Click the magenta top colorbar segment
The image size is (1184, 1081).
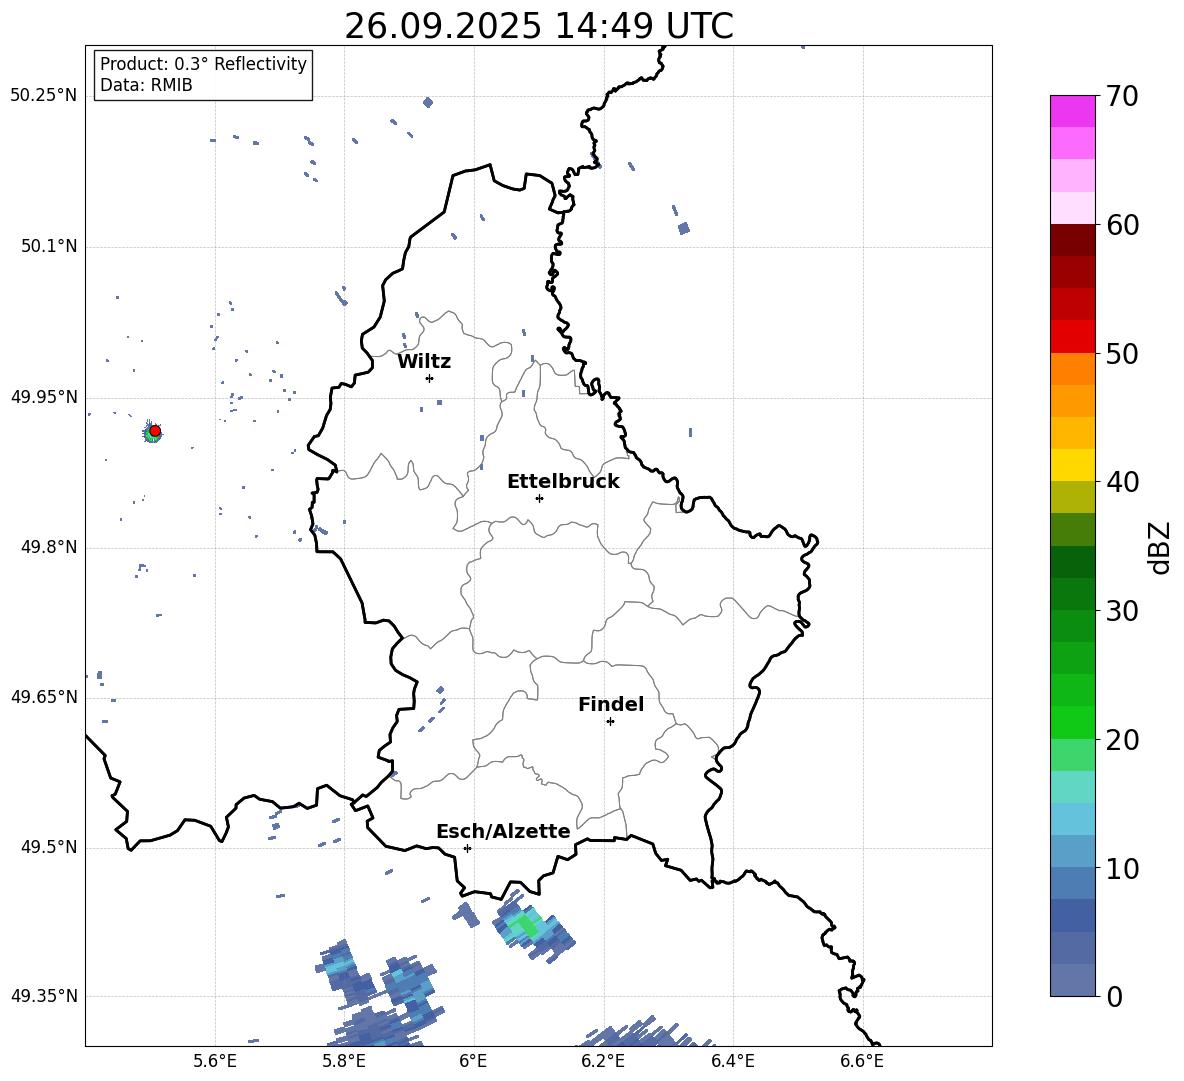(x=1073, y=111)
